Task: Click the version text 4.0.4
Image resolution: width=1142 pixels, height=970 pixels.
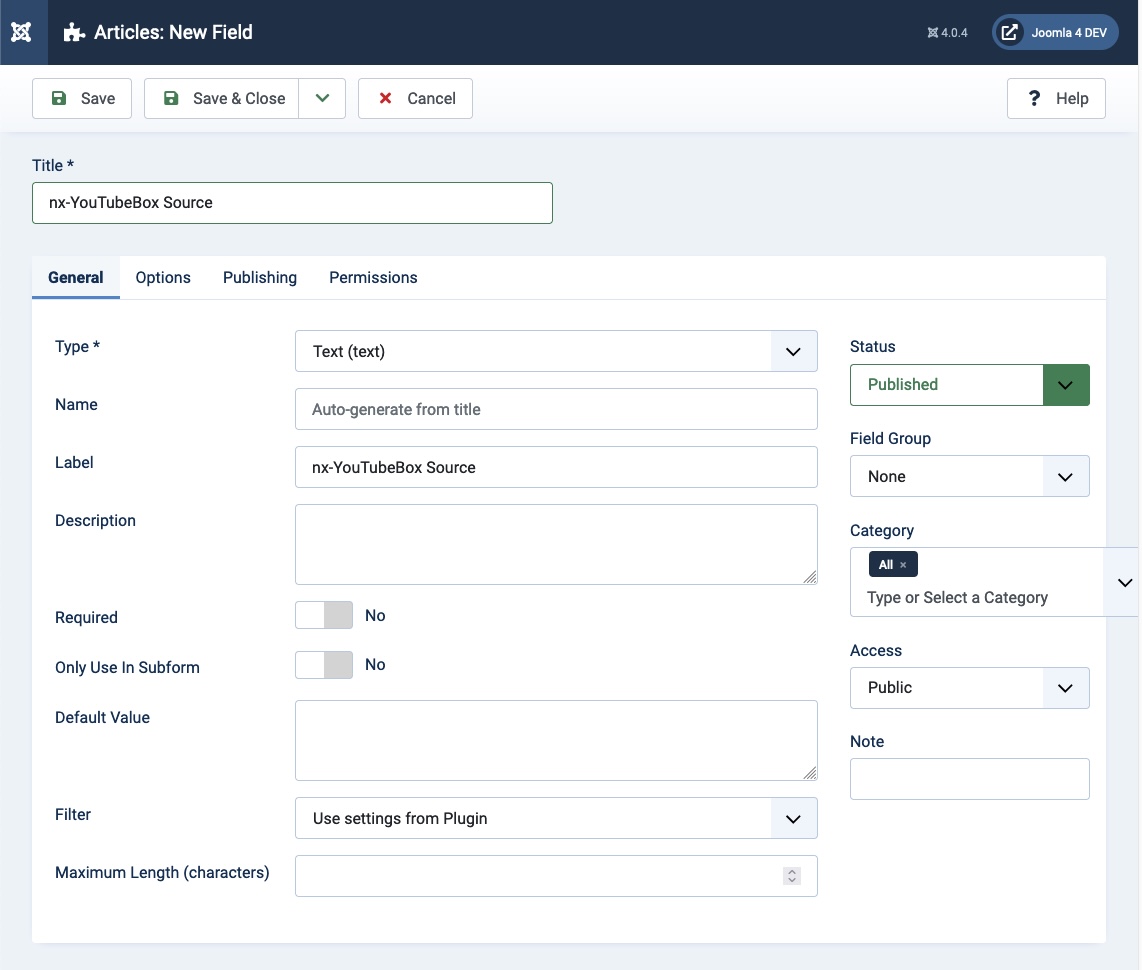Action: (954, 33)
